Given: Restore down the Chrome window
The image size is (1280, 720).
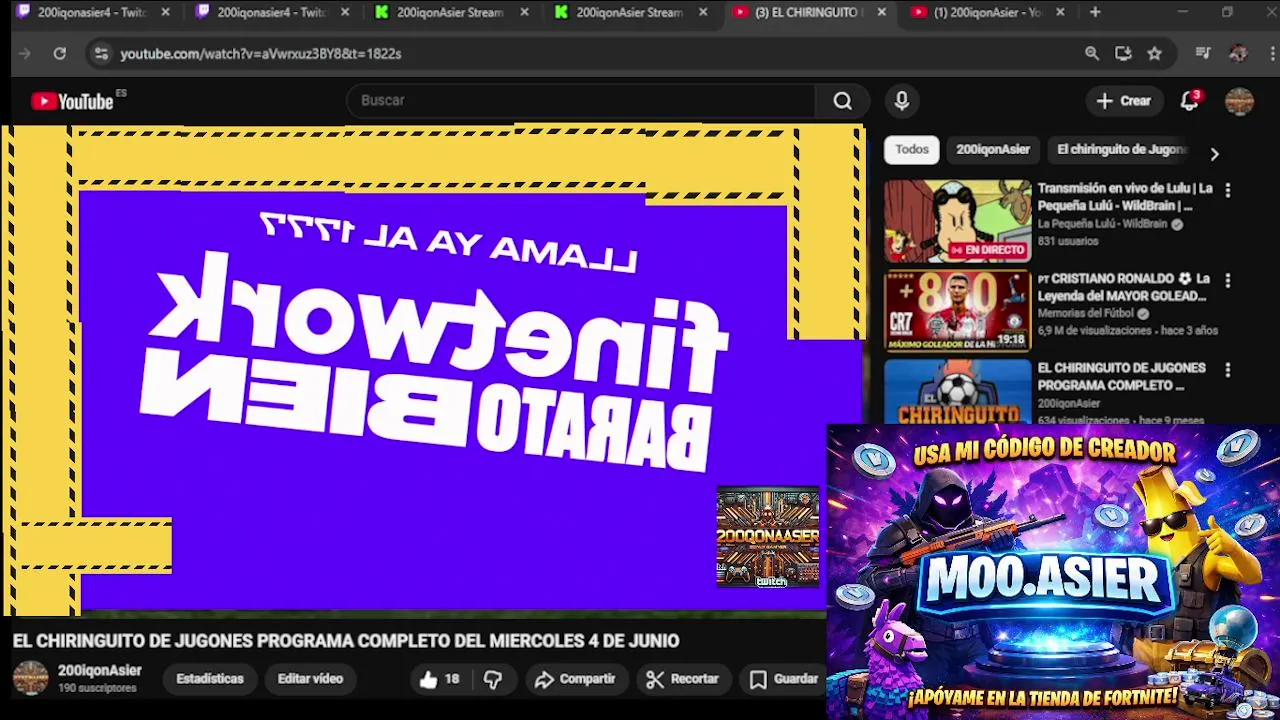Looking at the screenshot, I should [1228, 12].
